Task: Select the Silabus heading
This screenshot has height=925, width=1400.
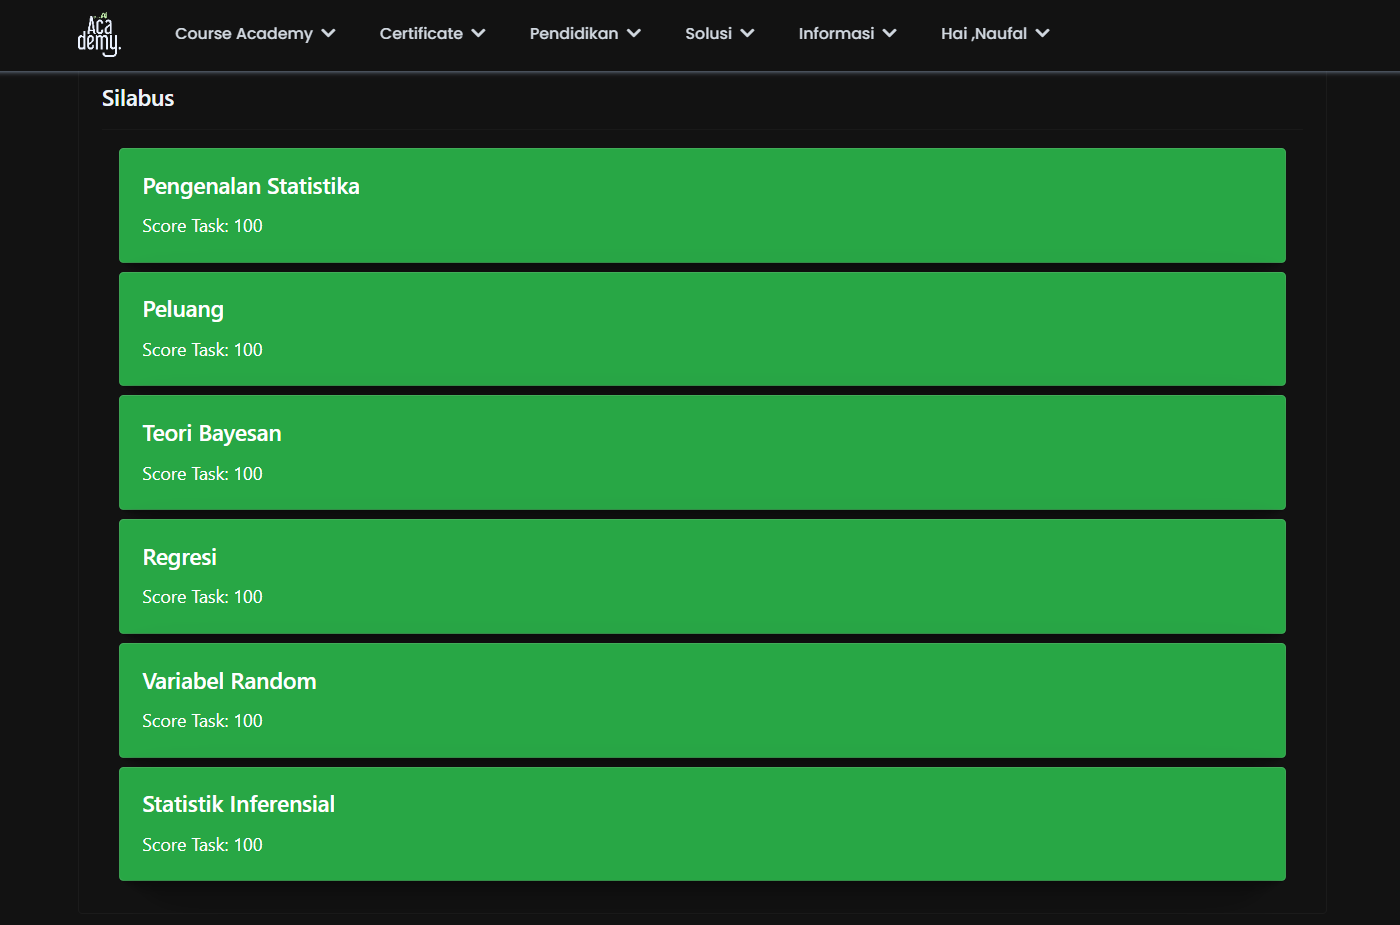Action: [138, 98]
